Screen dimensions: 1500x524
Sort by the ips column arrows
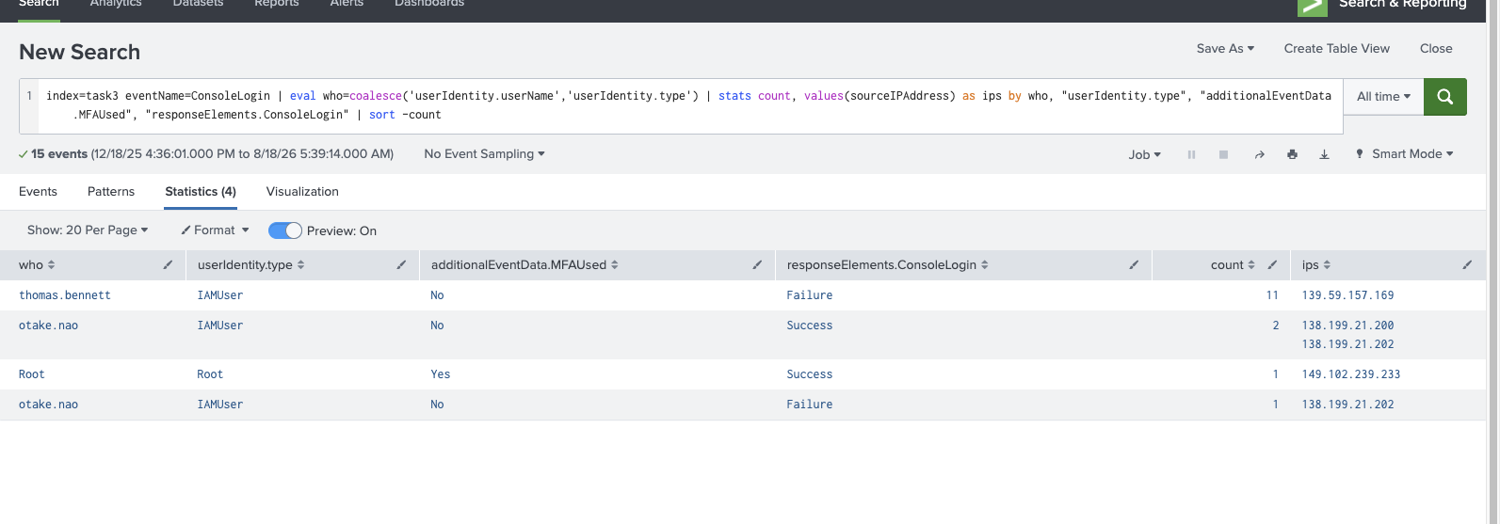click(1327, 265)
